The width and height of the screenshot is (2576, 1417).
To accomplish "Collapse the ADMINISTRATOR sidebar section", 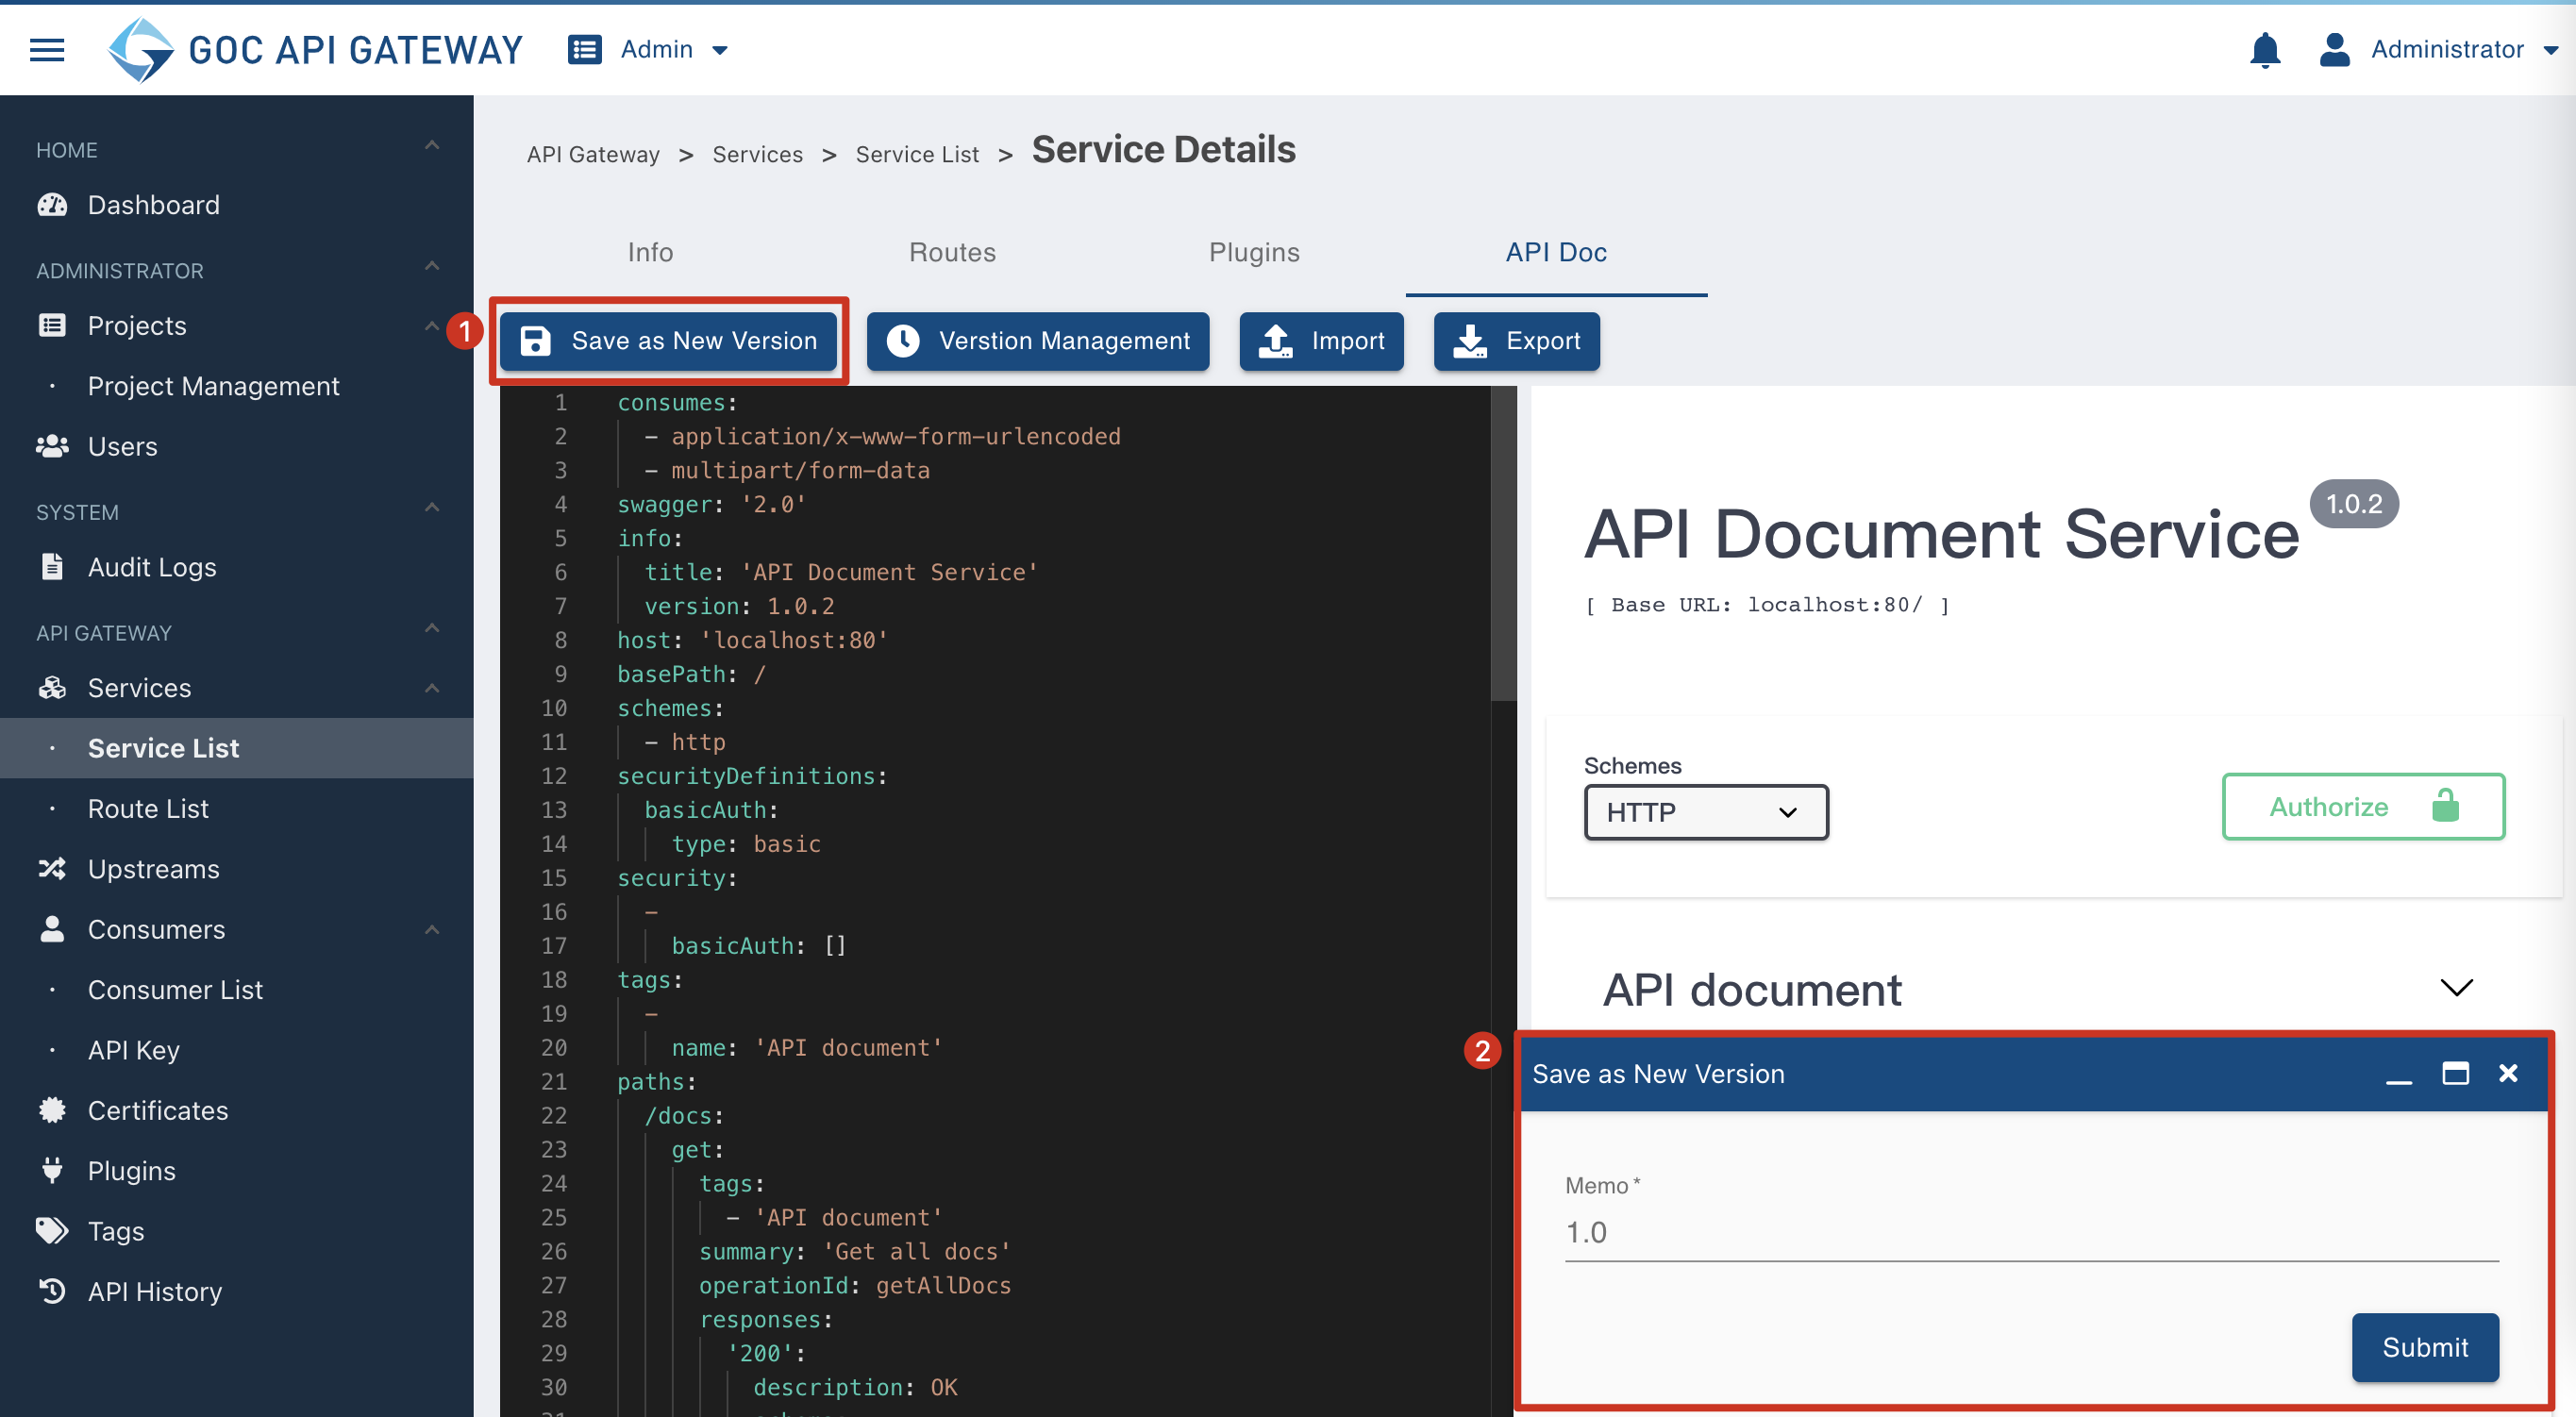I will 432,266.
